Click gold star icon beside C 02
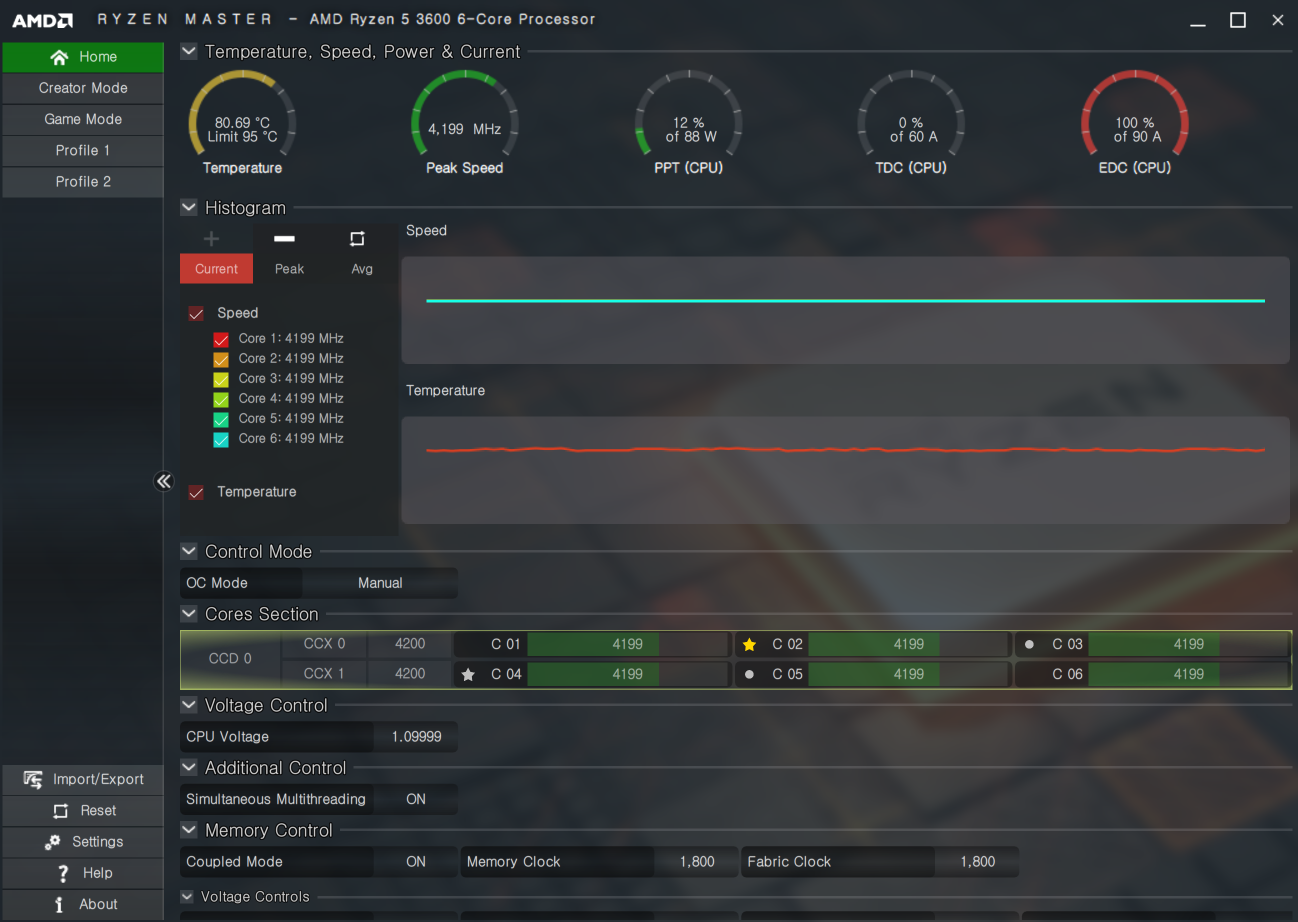 pos(749,645)
